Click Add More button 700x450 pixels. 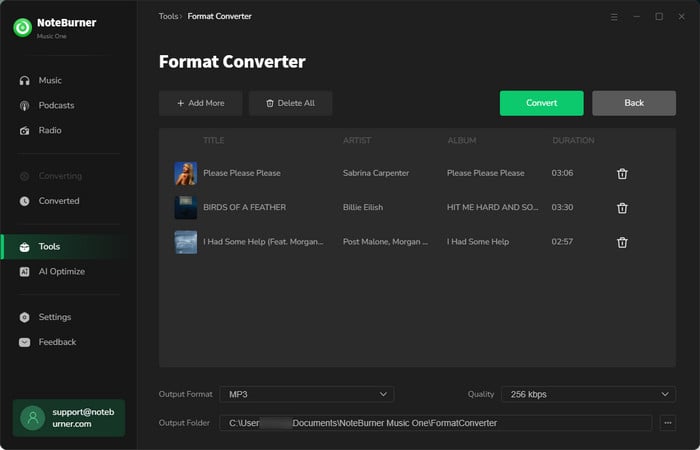[200, 103]
